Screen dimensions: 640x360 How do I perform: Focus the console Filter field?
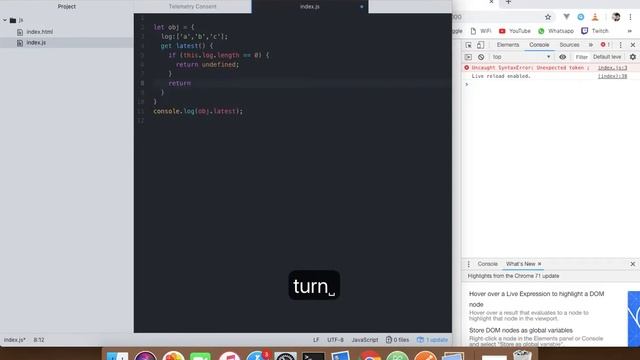(581, 57)
